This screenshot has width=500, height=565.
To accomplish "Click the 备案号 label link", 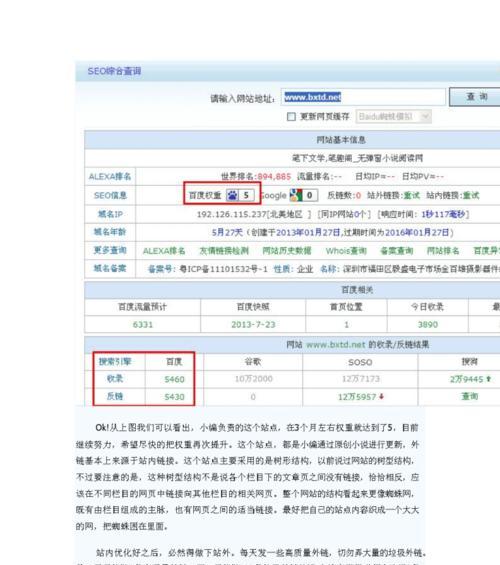I will [x=162, y=269].
